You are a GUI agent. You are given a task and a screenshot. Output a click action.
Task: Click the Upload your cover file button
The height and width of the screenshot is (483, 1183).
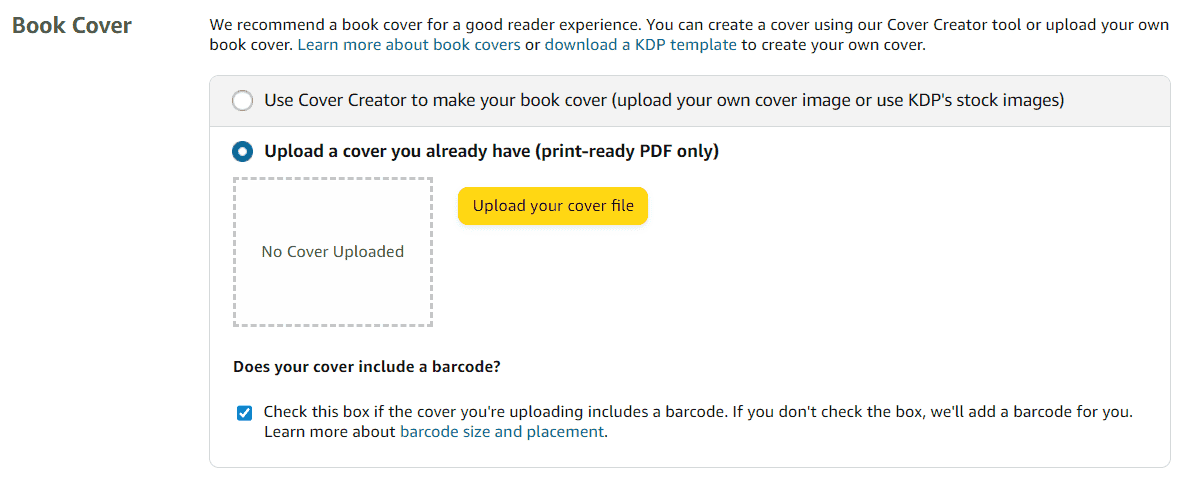pos(553,206)
